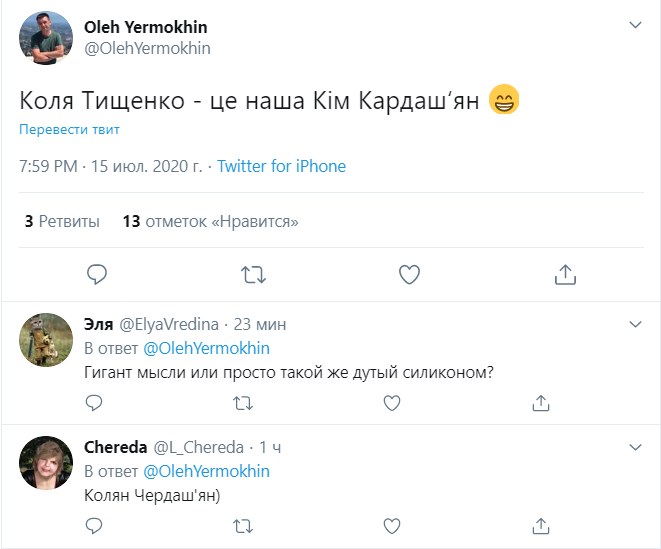
Task: Retweet Chereda's reply
Action: click(243, 525)
